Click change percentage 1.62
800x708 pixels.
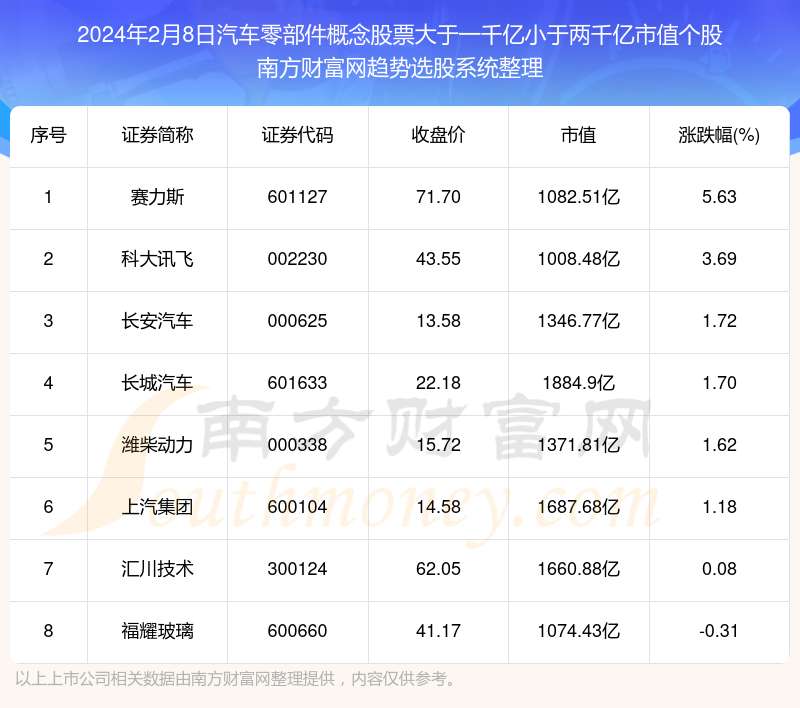pyautogui.click(x=719, y=445)
